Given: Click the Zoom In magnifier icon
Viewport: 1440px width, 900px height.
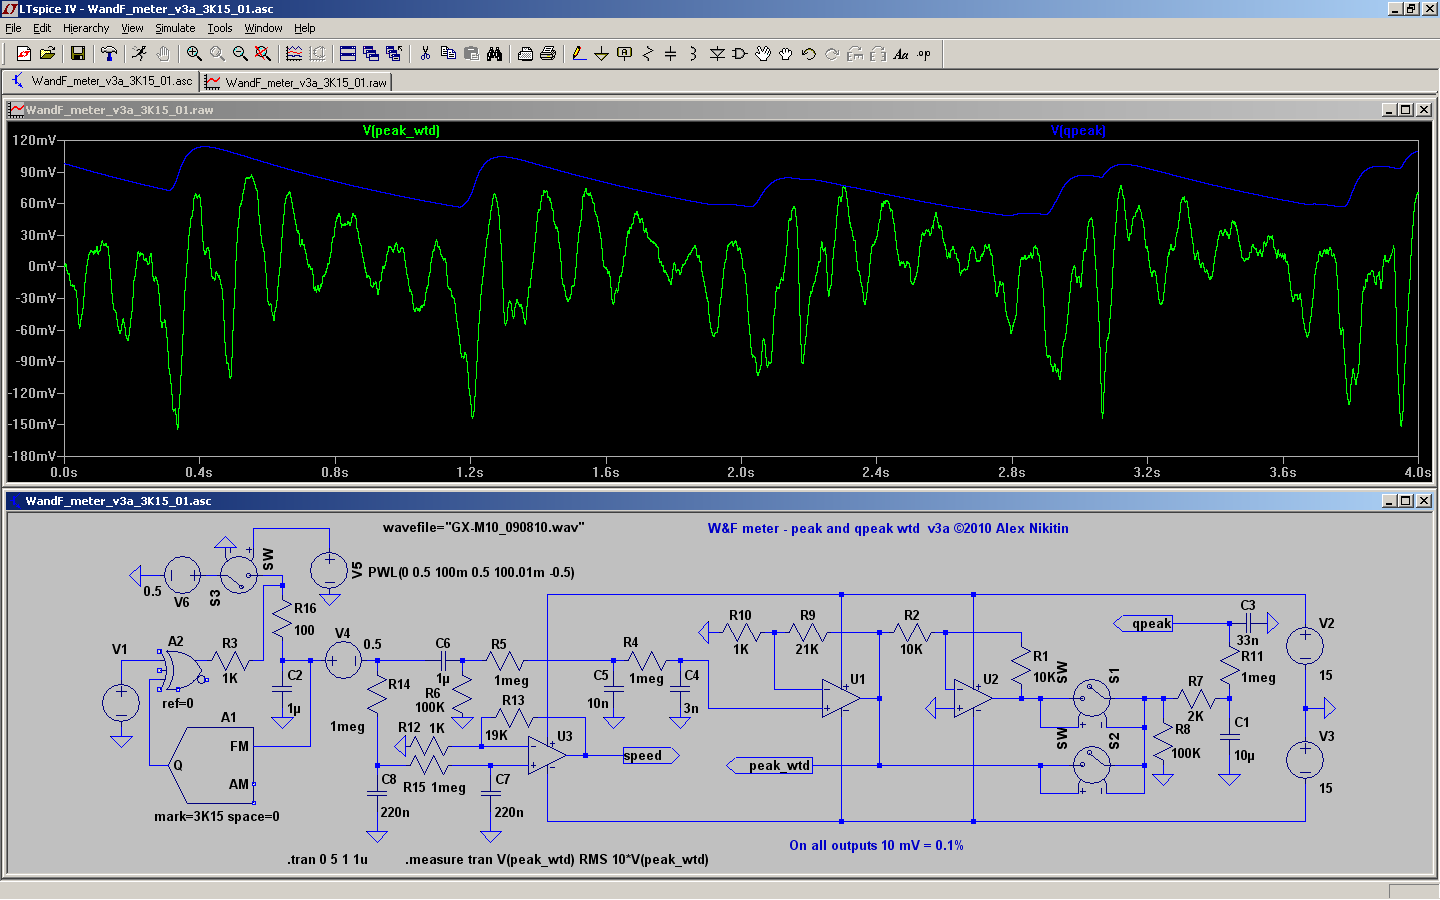Looking at the screenshot, I should point(194,54).
